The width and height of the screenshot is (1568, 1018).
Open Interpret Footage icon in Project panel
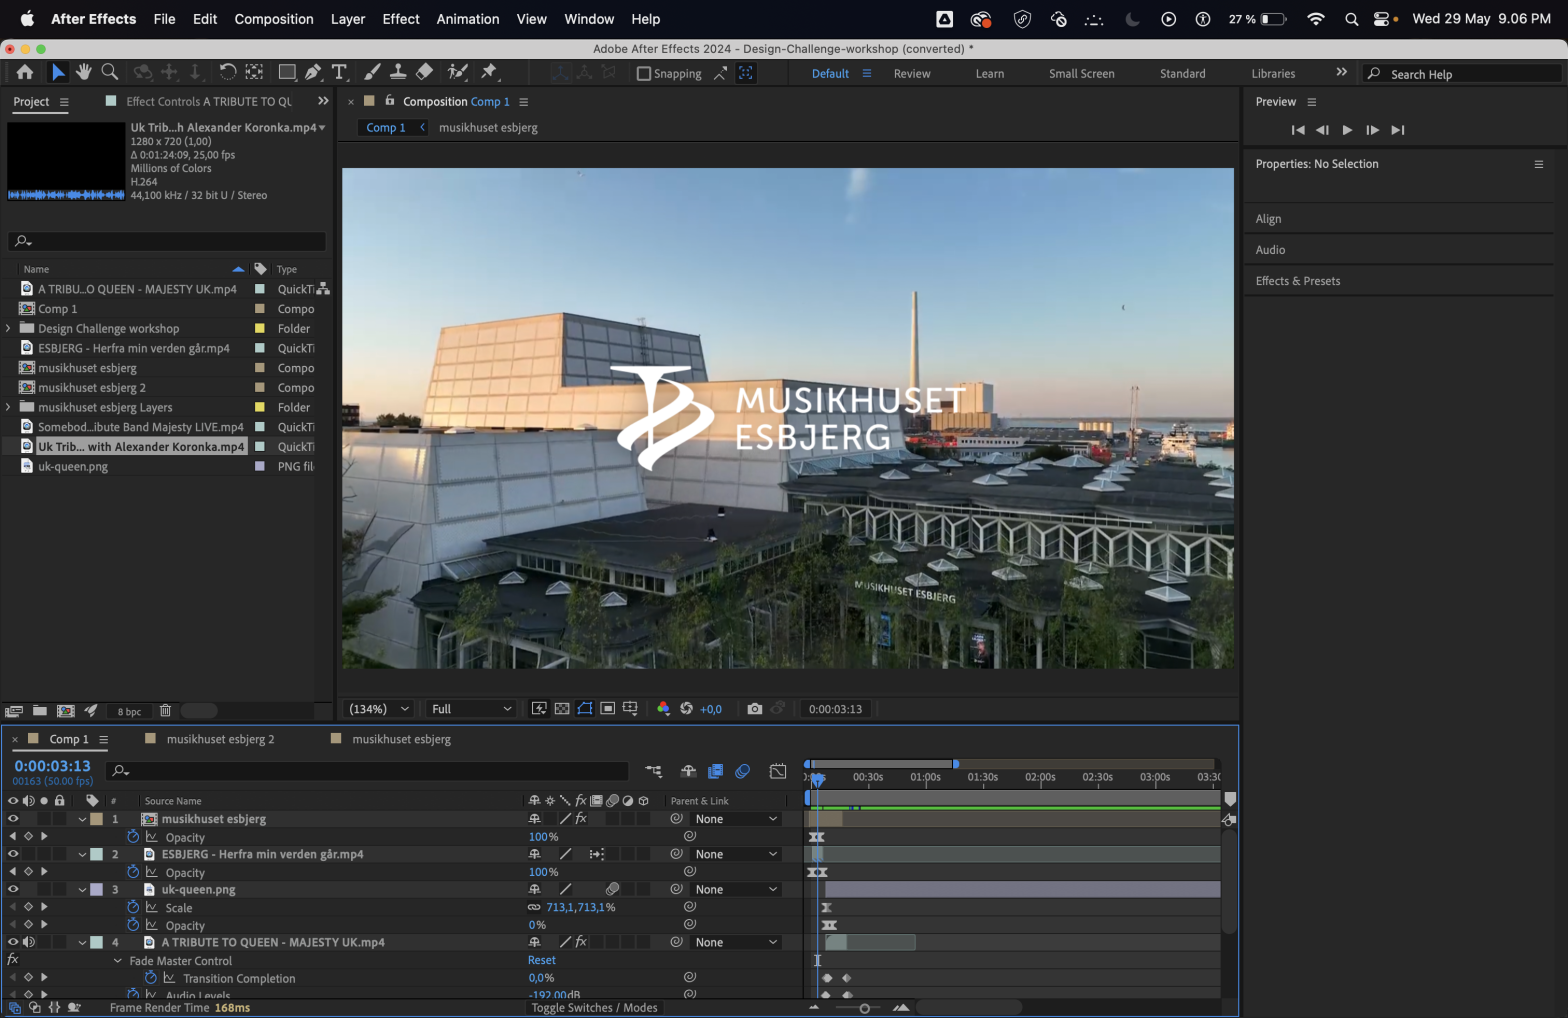coord(14,711)
